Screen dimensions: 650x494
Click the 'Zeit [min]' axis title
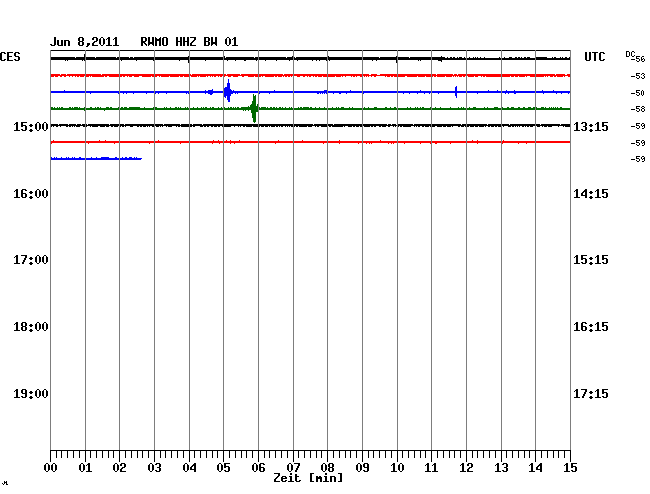pos(308,478)
